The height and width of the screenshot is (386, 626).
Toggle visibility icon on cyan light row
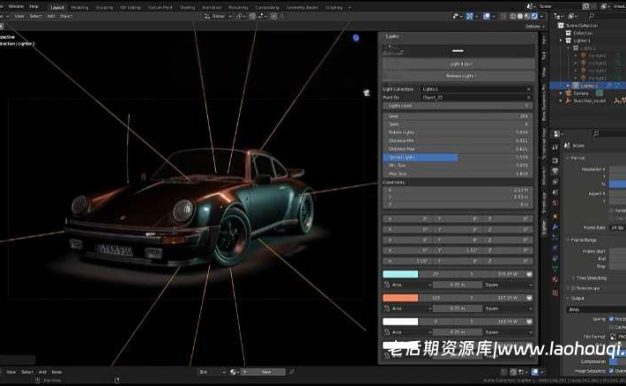pyautogui.click(x=529, y=274)
